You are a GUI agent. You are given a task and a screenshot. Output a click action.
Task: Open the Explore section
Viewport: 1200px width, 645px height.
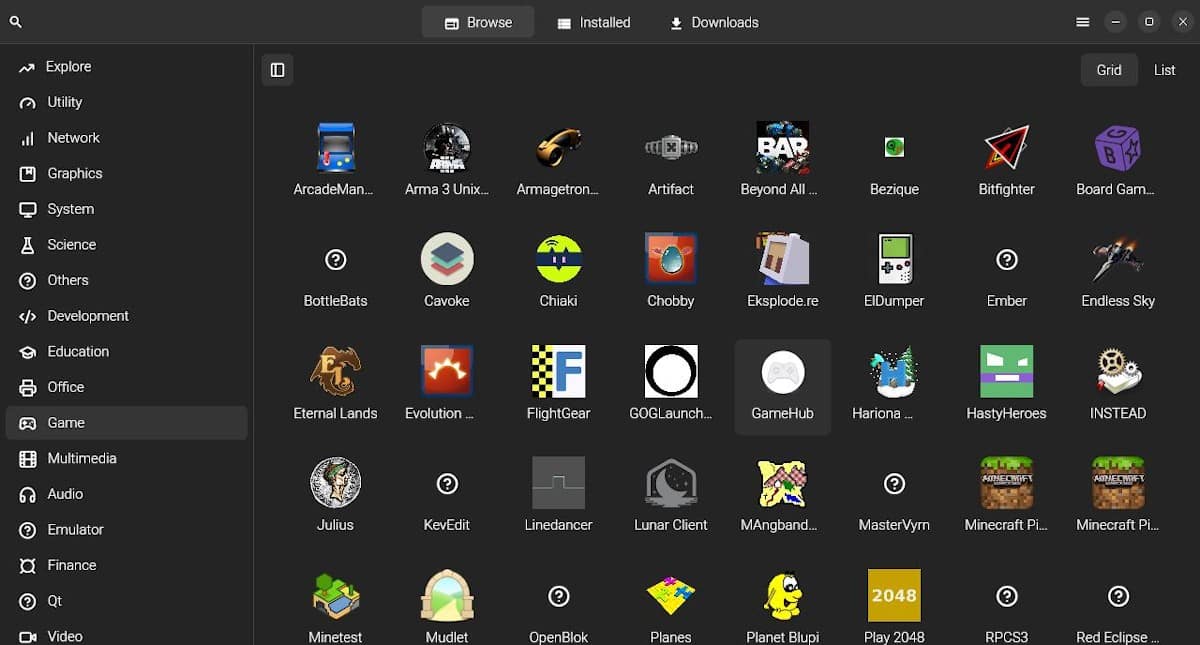[68, 67]
